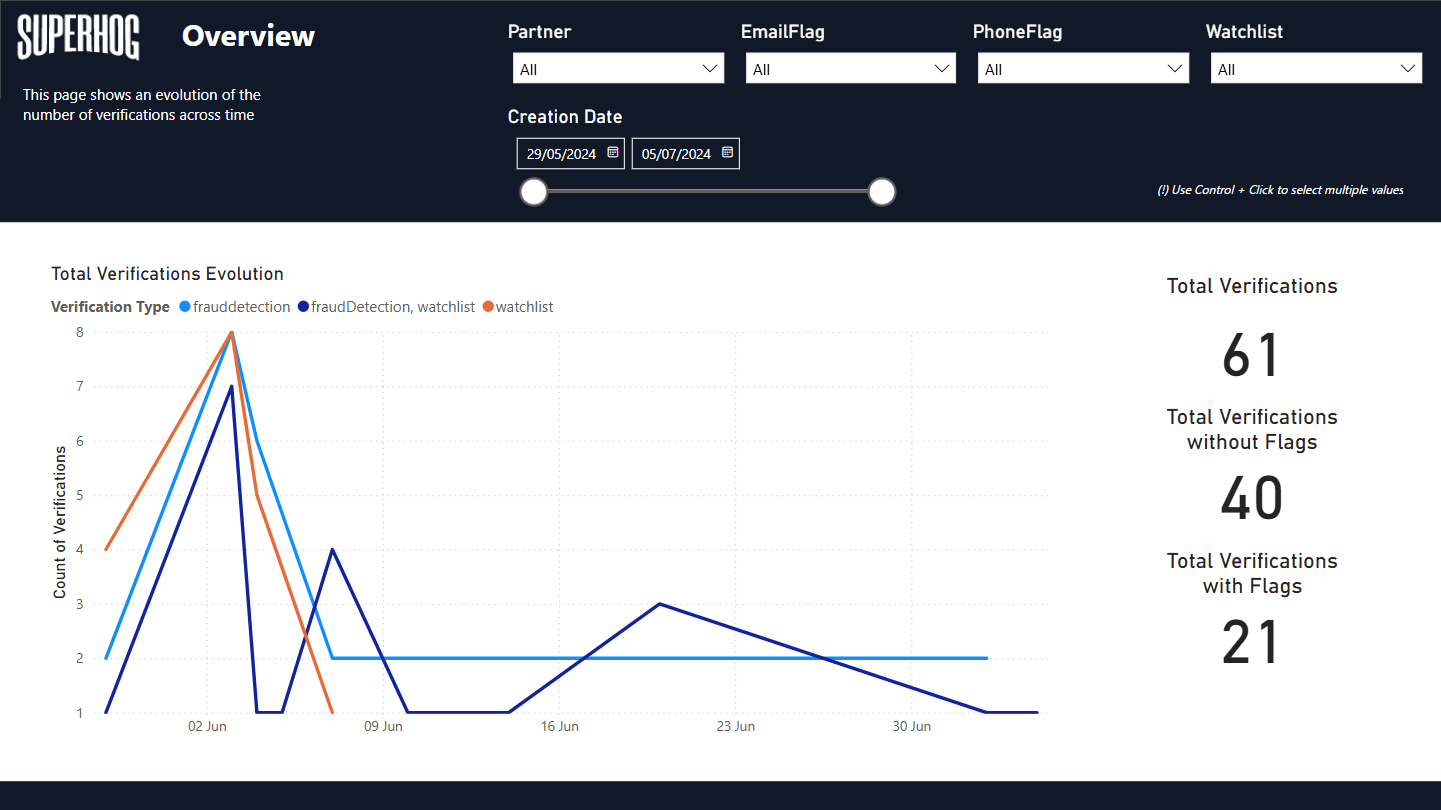The height and width of the screenshot is (810, 1441).
Task: Open end date calendar picker icon
Action: click(x=728, y=153)
